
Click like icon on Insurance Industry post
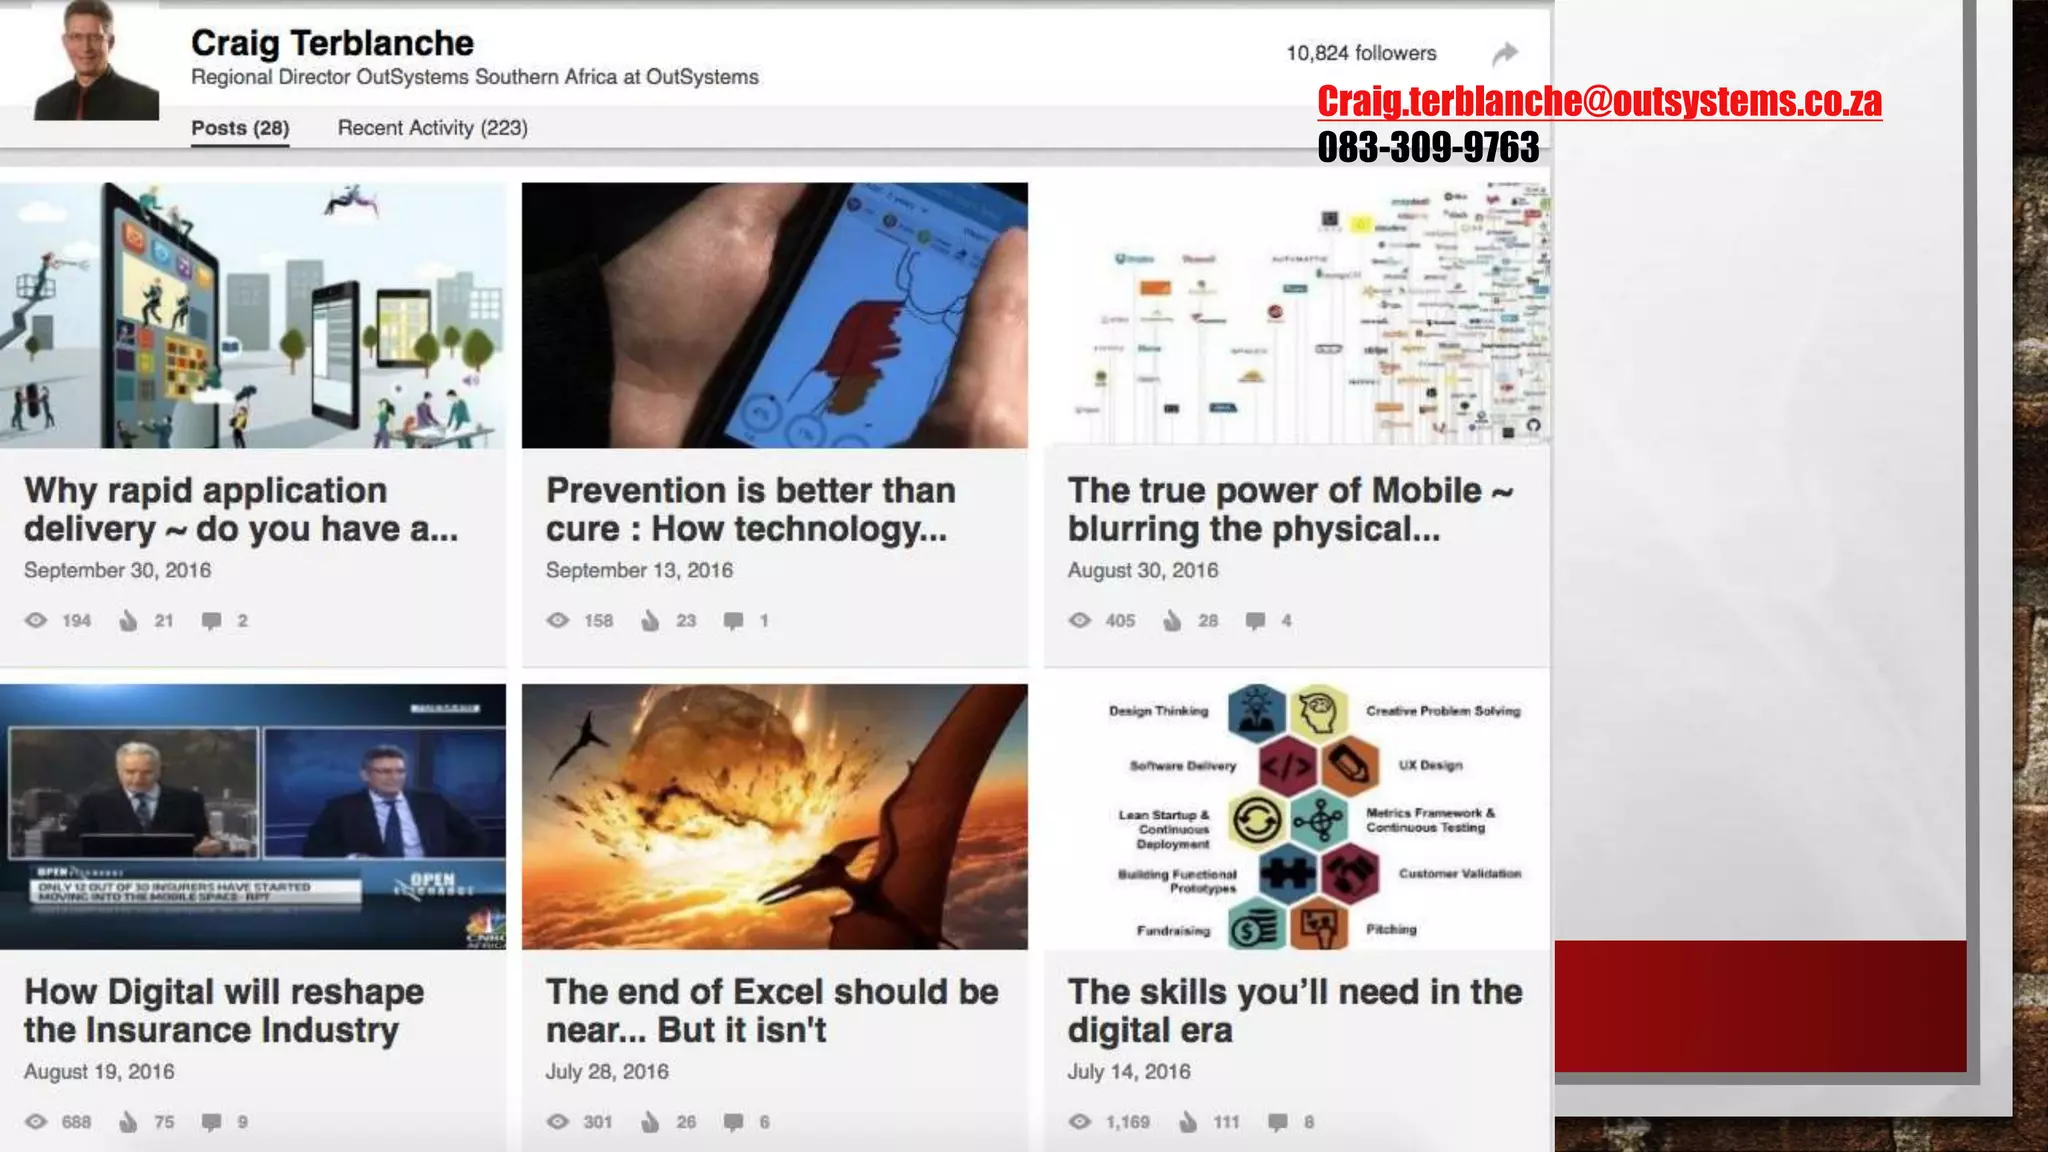pos(129,1122)
